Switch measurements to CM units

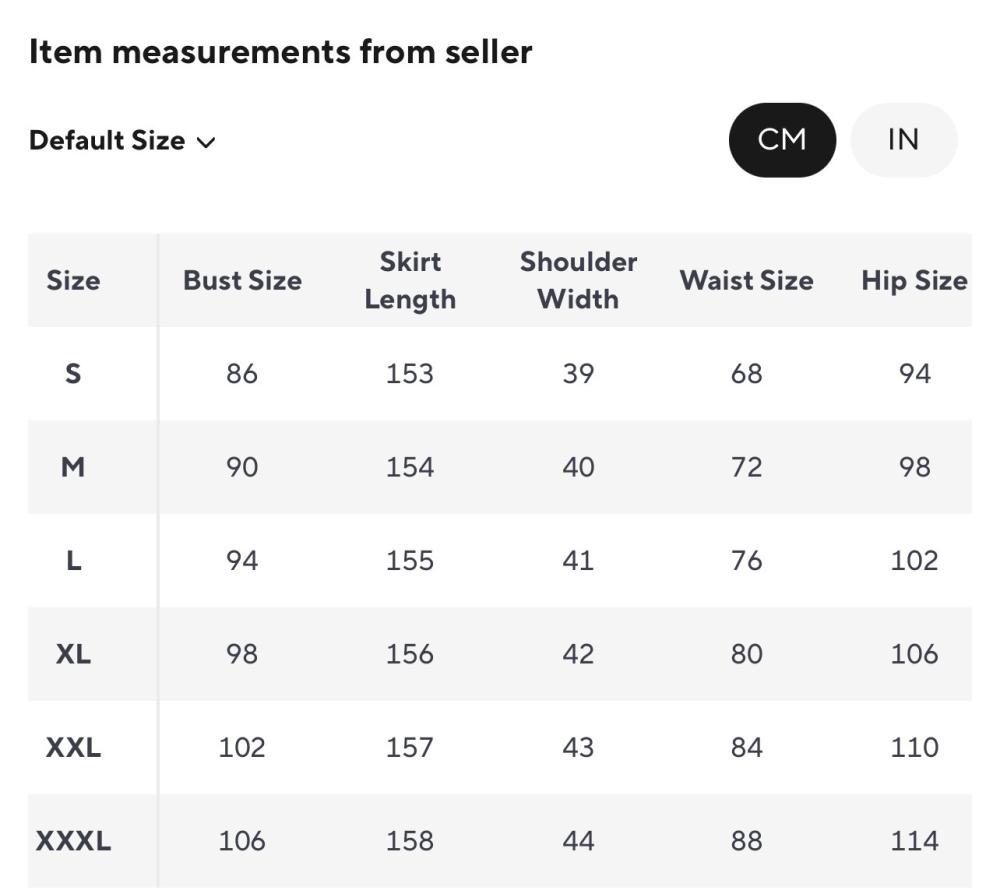pyautogui.click(x=782, y=140)
